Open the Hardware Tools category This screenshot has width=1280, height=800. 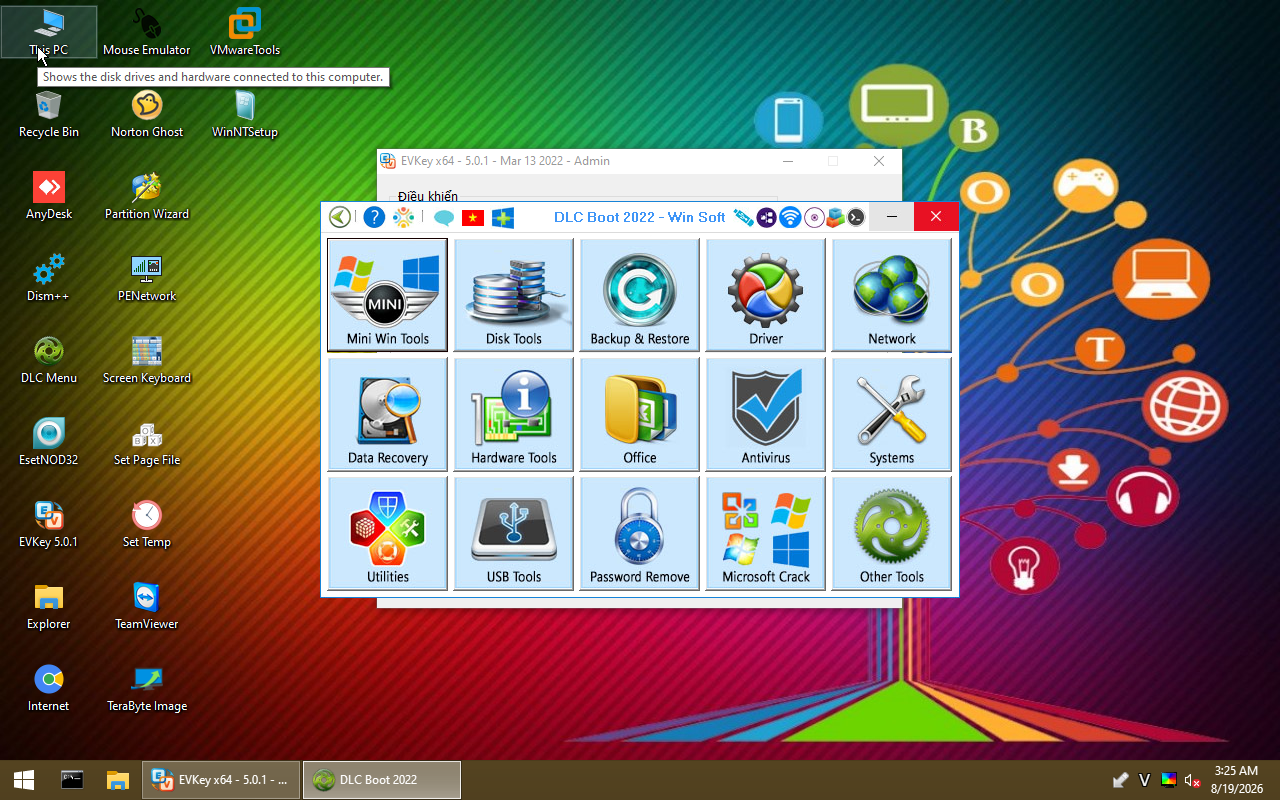(513, 414)
